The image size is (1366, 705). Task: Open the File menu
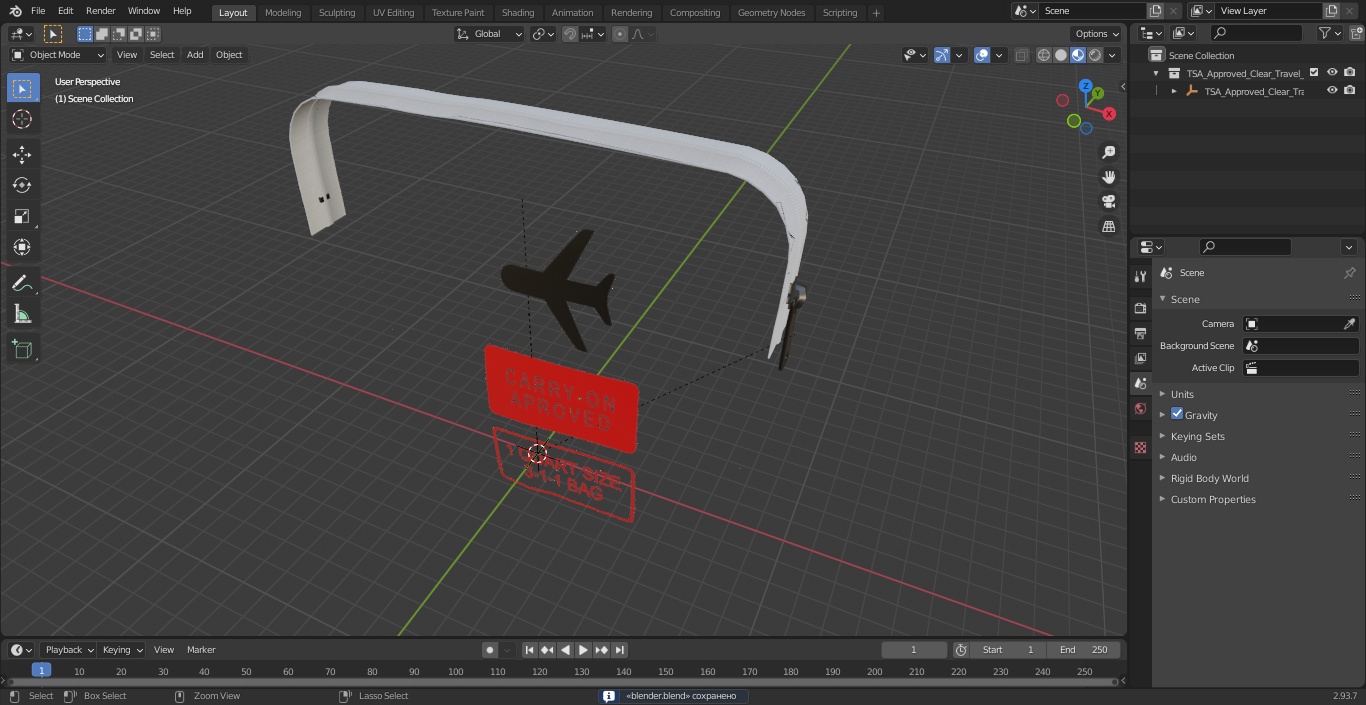tap(38, 11)
